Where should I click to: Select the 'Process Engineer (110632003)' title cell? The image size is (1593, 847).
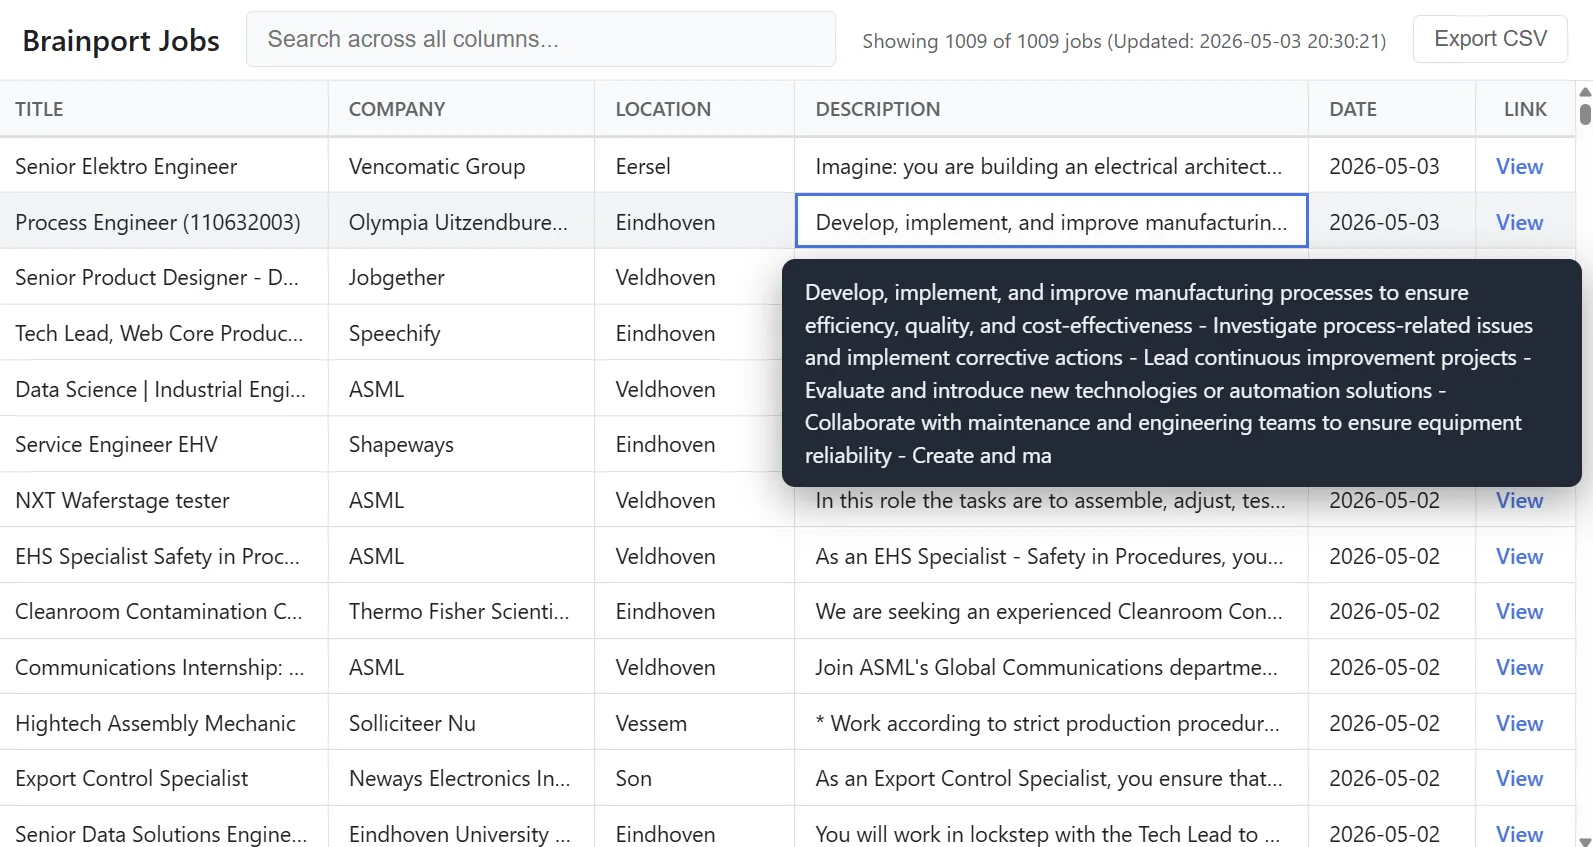click(x=164, y=222)
